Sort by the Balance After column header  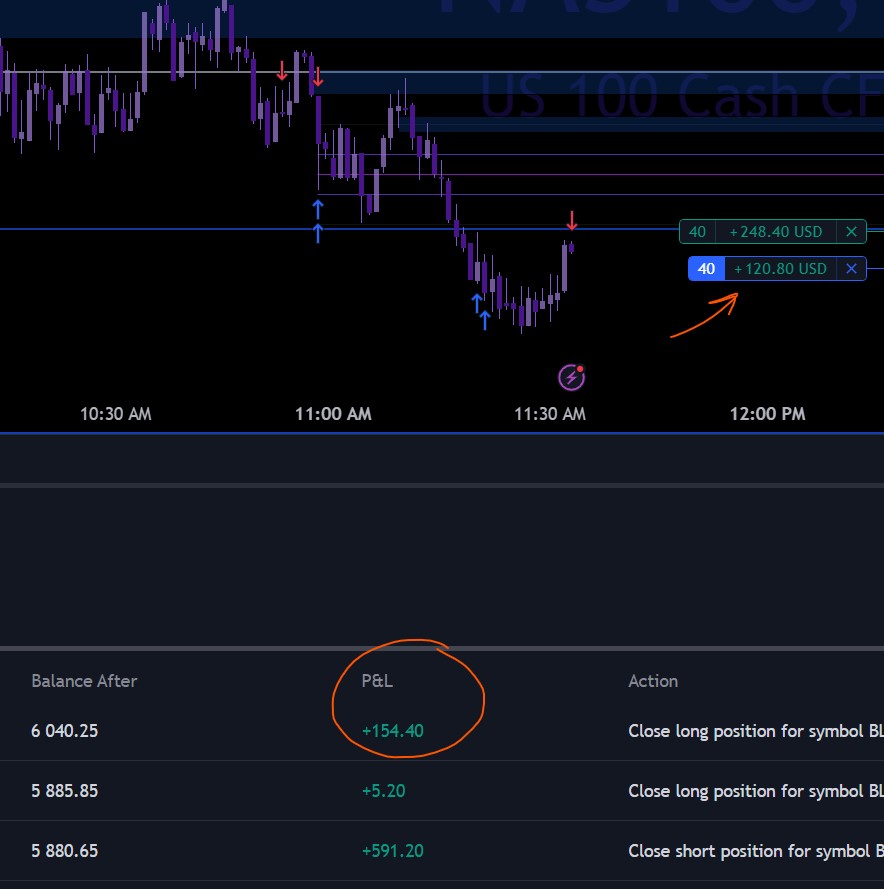pos(84,681)
